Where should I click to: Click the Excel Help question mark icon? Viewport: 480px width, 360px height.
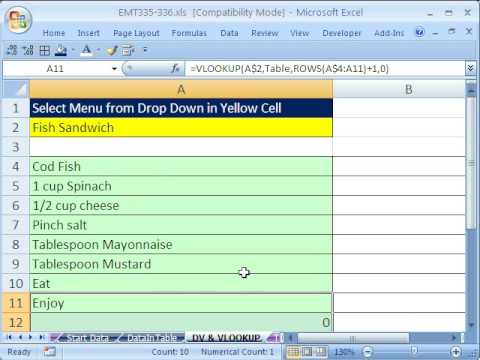[x=420, y=32]
